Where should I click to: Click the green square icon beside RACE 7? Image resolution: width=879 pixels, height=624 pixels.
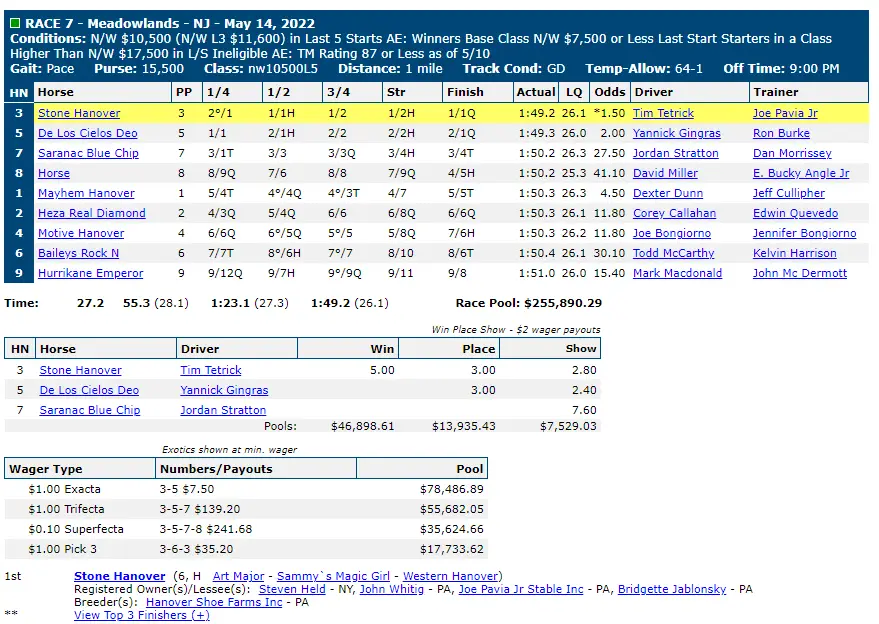pos(15,23)
